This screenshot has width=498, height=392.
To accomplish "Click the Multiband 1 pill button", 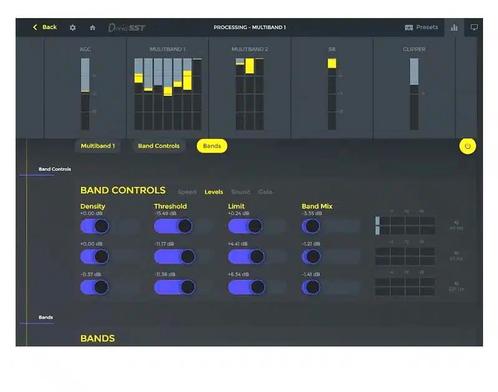I will (x=98, y=146).
